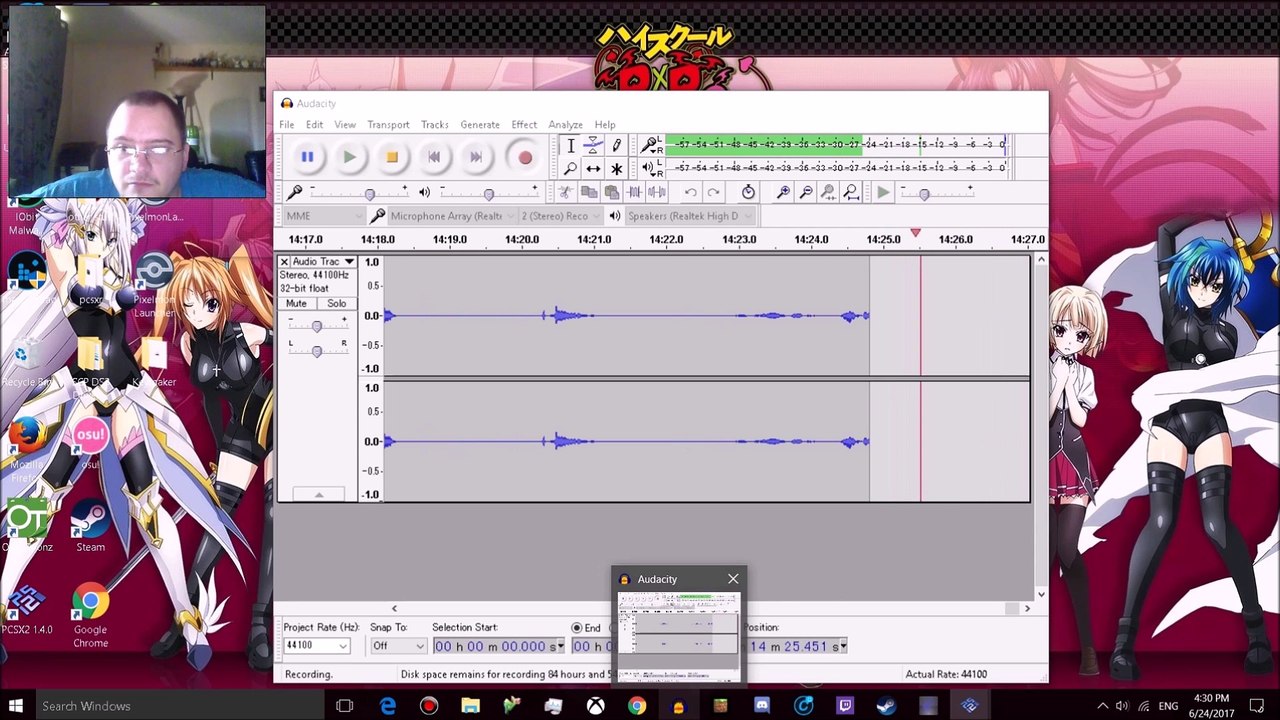Image resolution: width=1280 pixels, height=720 pixels.
Task: Open the Effect menu
Action: 524,125
